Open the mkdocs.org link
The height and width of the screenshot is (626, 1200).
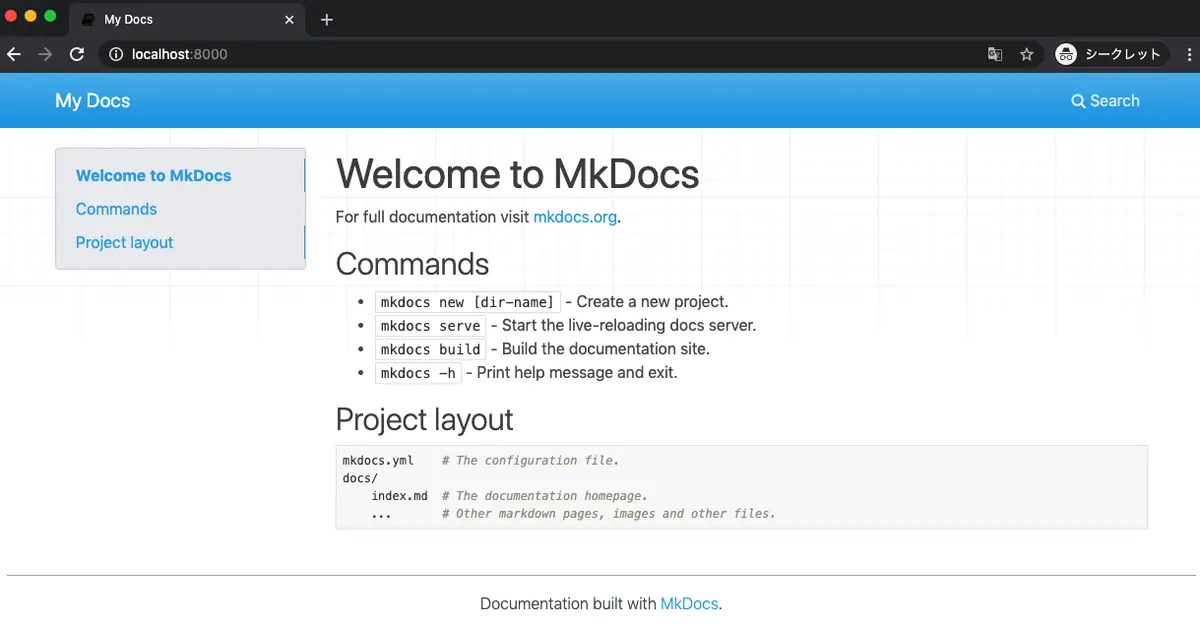pos(575,217)
